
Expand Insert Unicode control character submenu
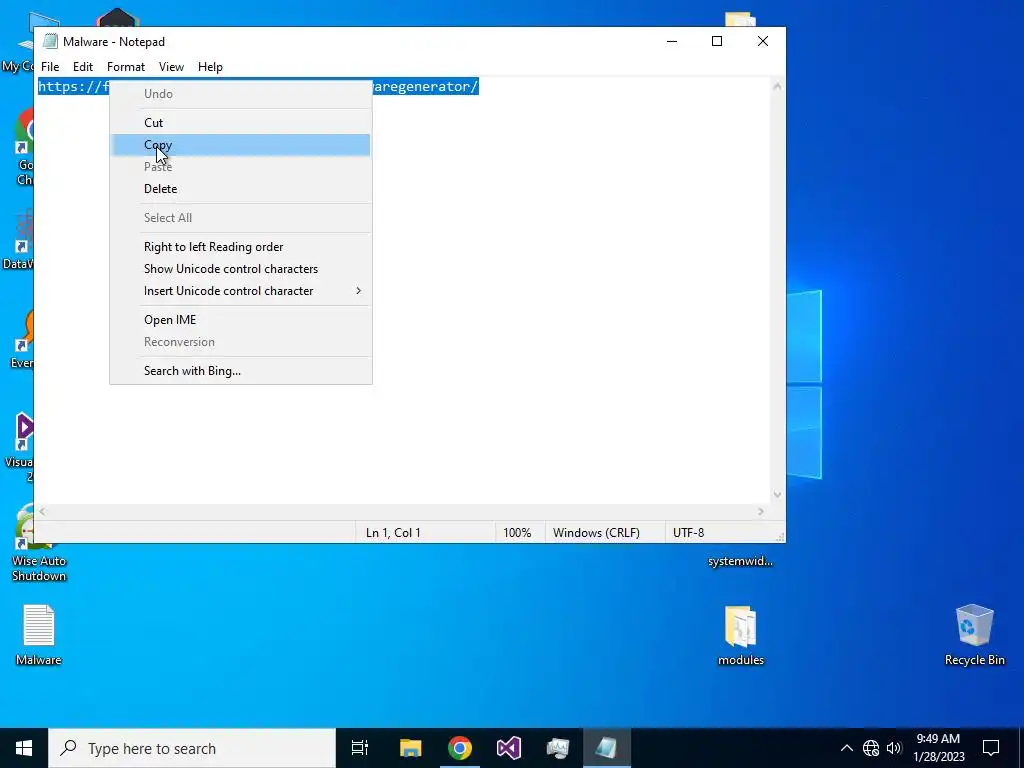pyautogui.click(x=240, y=291)
